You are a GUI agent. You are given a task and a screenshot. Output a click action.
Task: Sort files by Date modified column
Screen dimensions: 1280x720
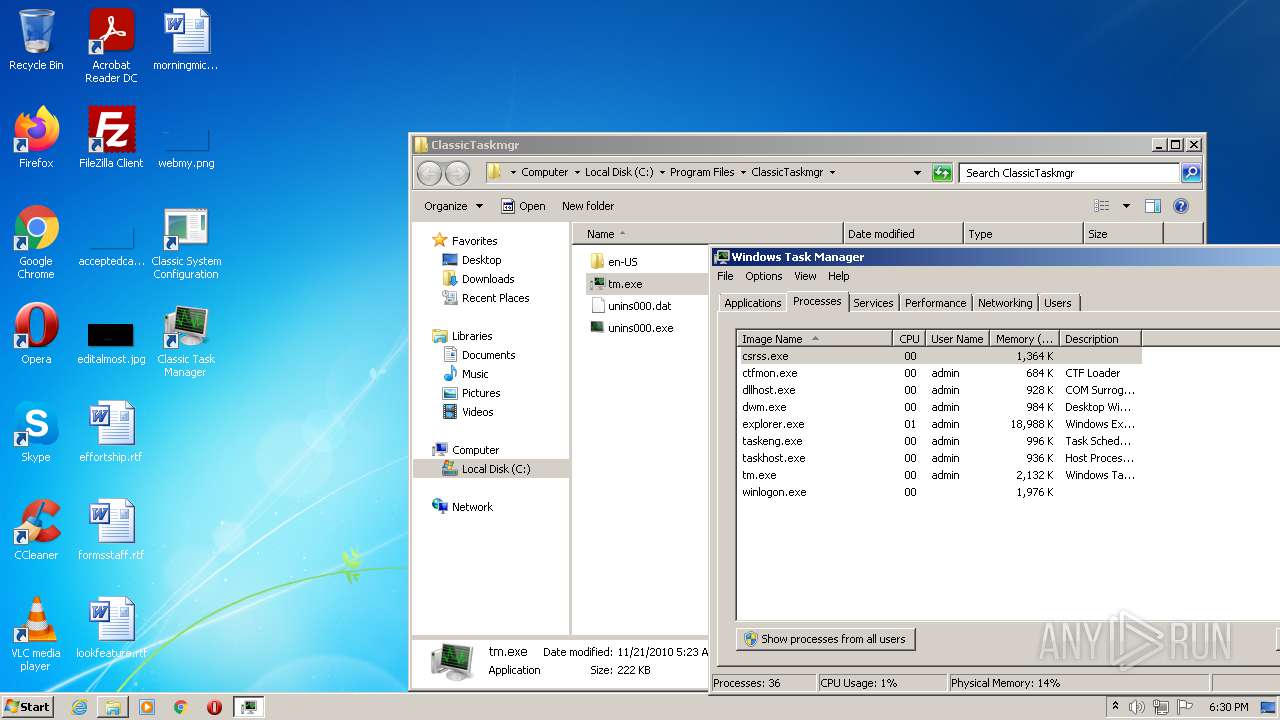(903, 234)
